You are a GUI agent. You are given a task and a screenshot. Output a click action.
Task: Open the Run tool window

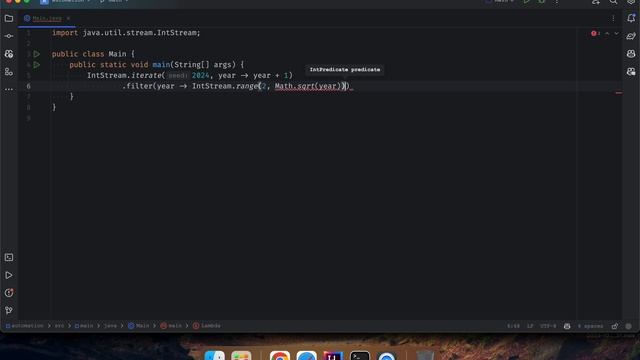(x=9, y=276)
